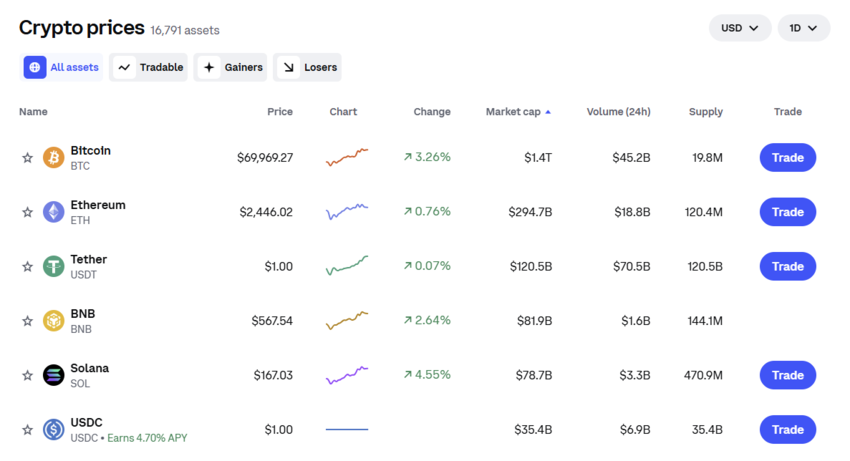Click the Bitcoin coin logo icon
850x461 pixels.
(x=54, y=158)
